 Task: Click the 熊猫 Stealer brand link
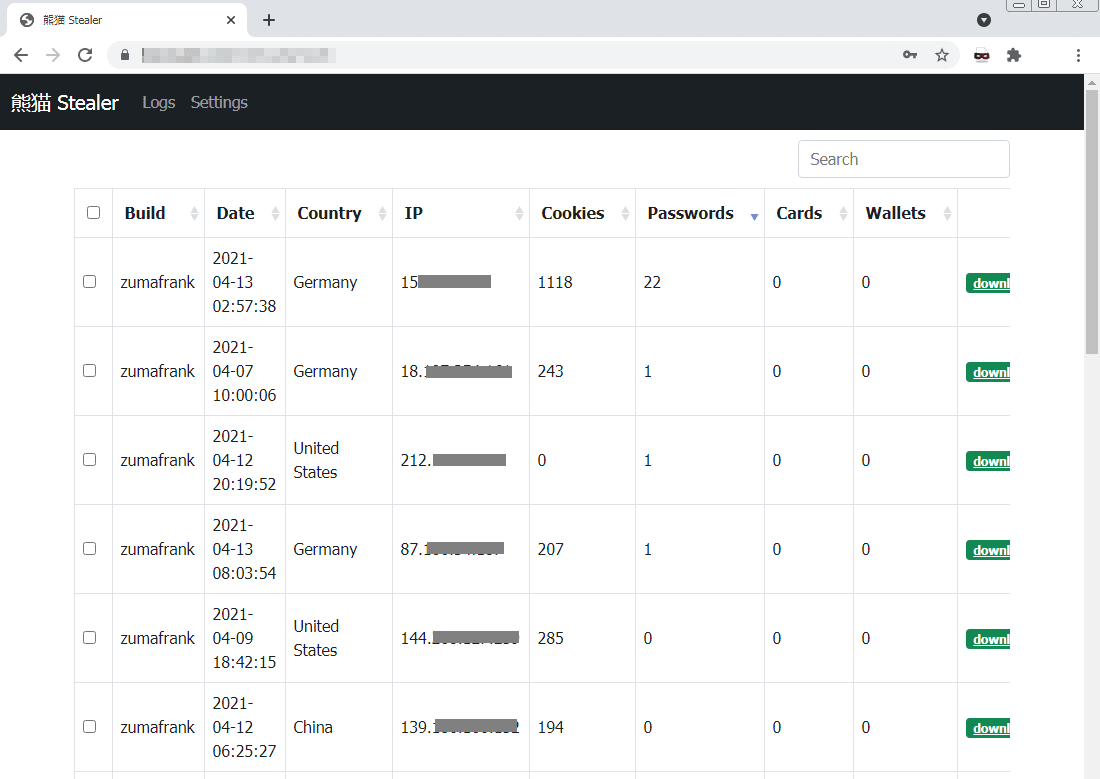(65, 102)
